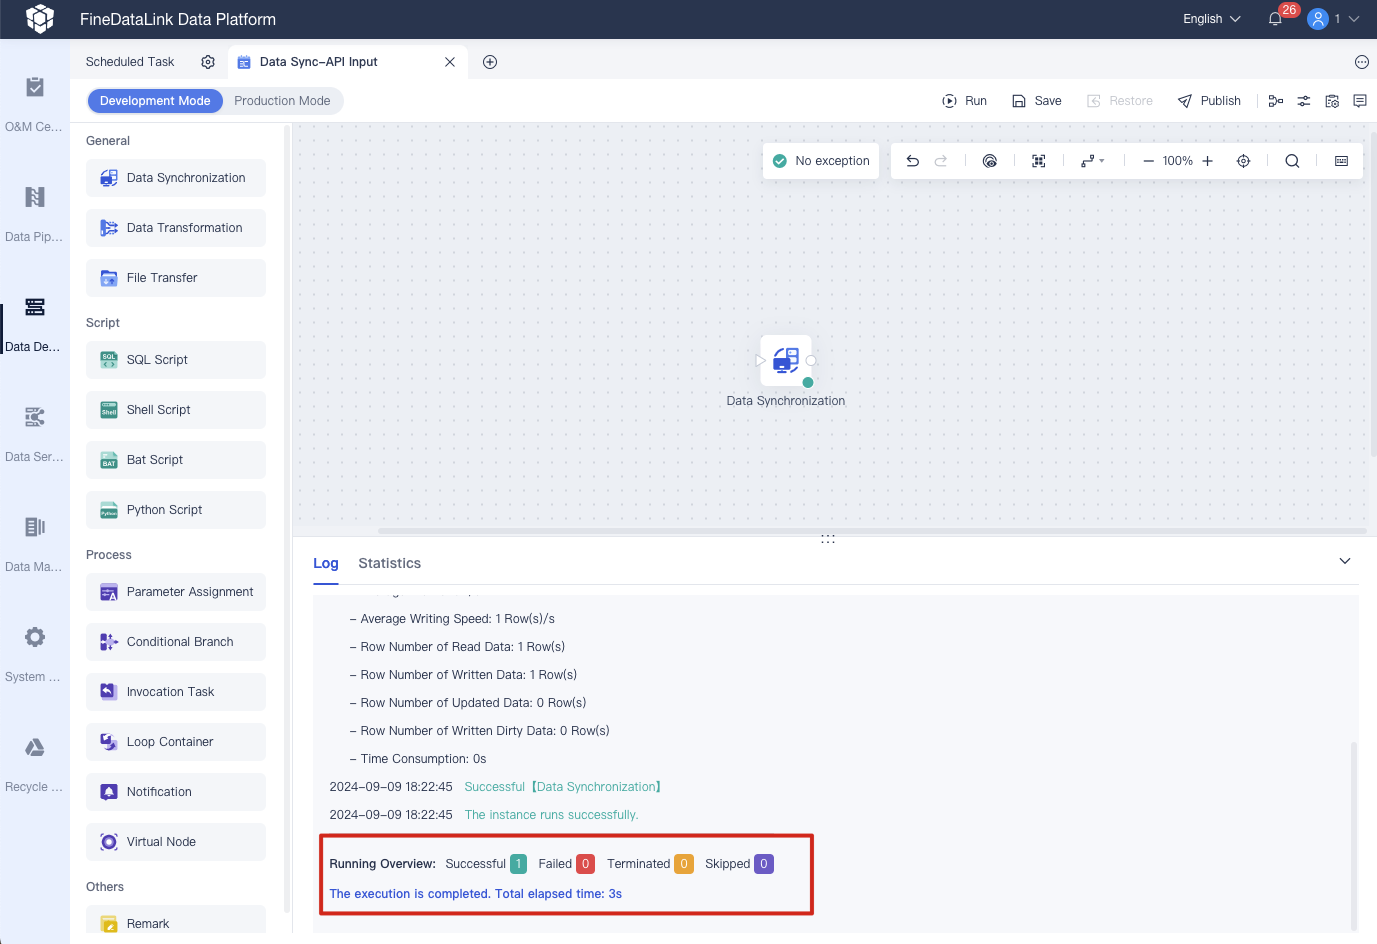Open the Recycle Bin sidebar module
Viewport: 1377px width, 944px height.
tap(35, 764)
